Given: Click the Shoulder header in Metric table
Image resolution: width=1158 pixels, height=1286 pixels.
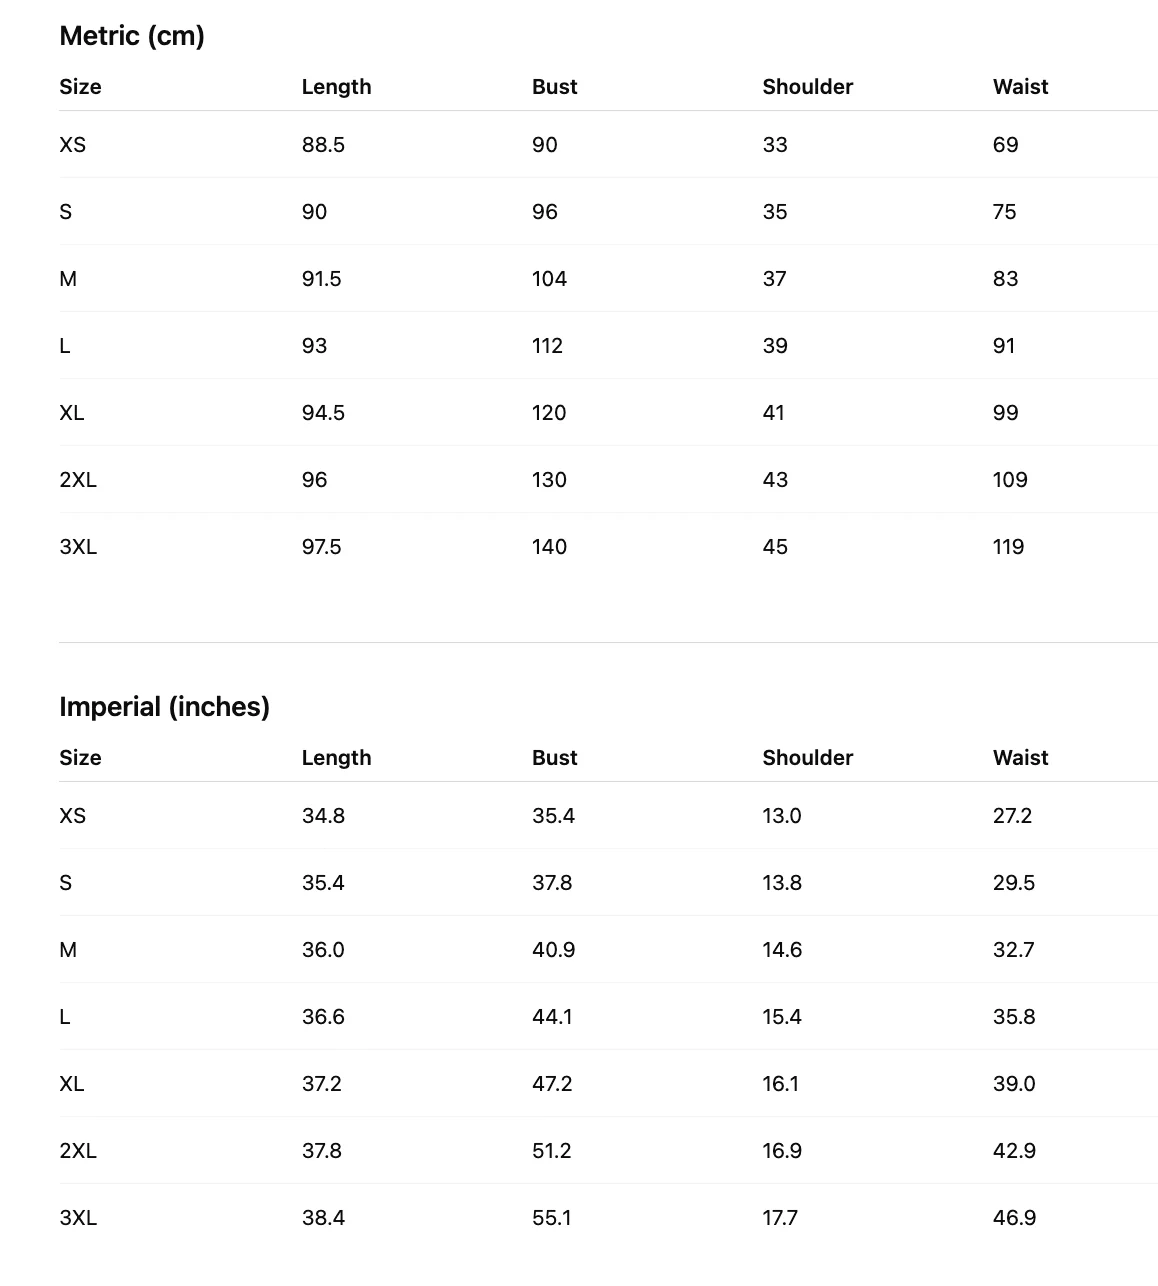Looking at the screenshot, I should click(808, 87).
